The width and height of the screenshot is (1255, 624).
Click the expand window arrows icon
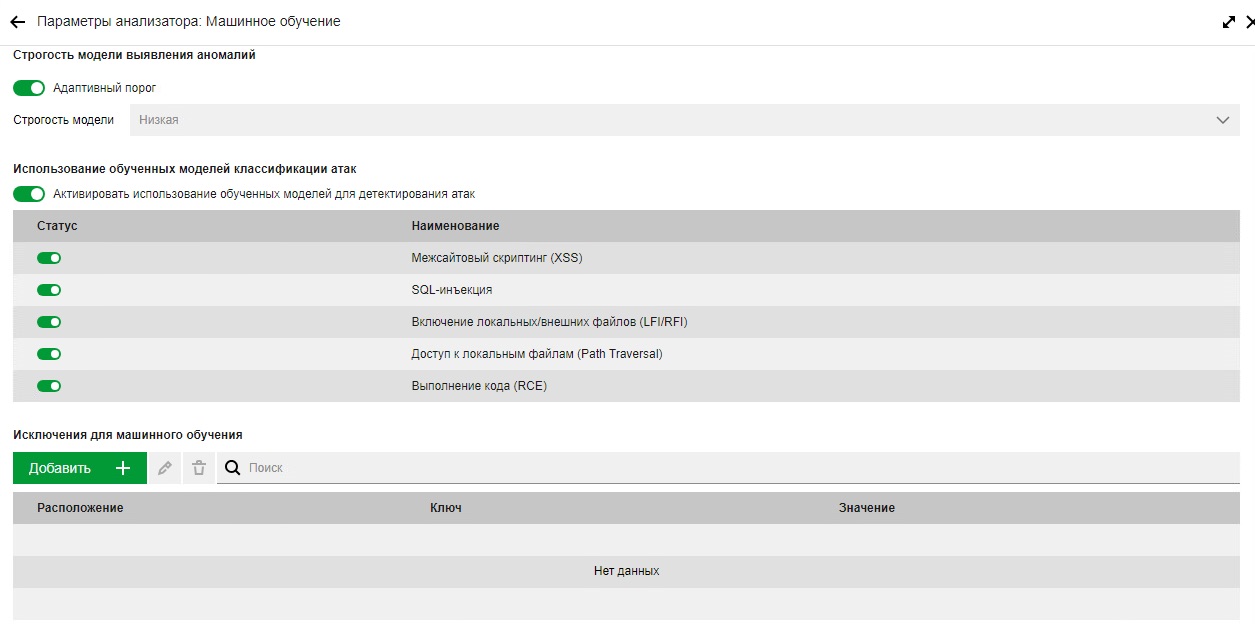(1229, 21)
